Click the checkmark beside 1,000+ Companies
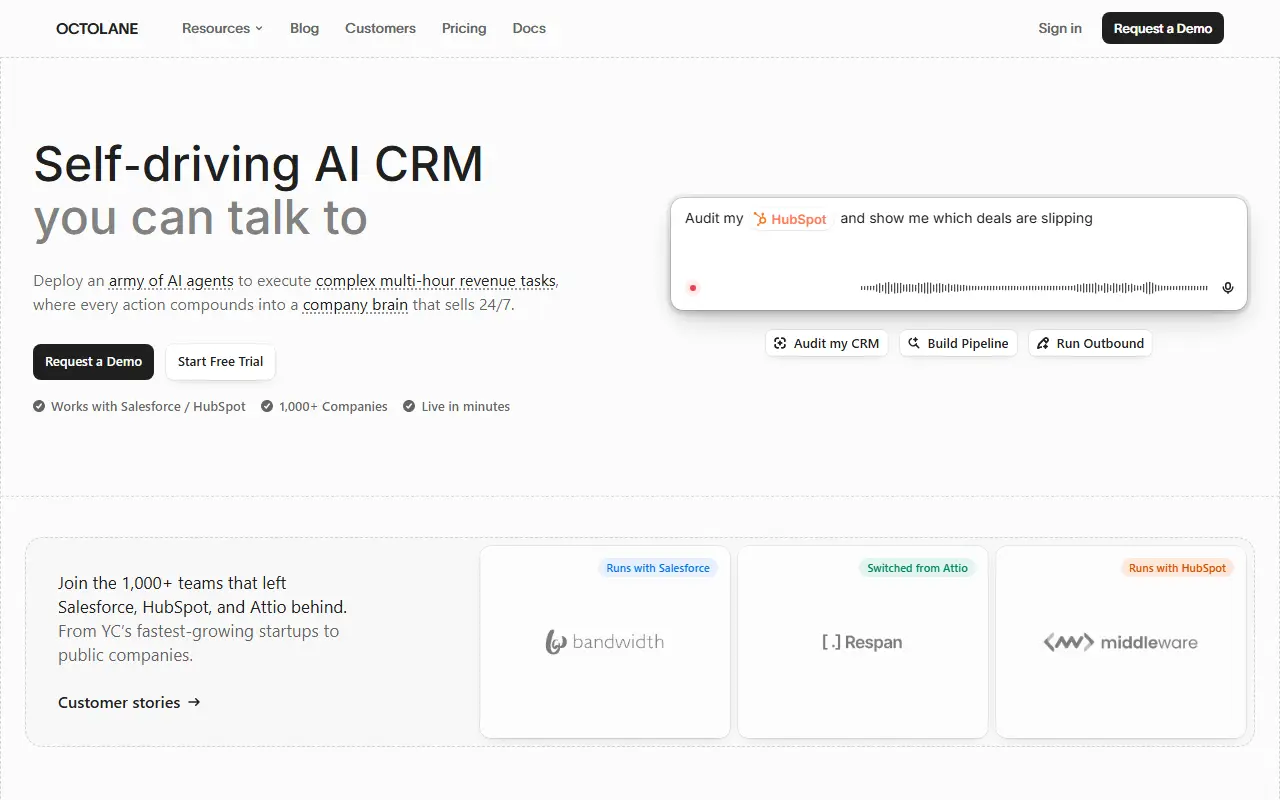The image size is (1280, 800). pos(267,406)
